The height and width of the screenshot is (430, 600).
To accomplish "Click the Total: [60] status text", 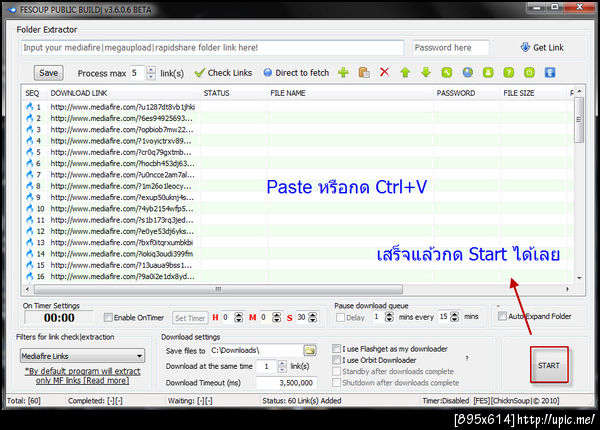I will pos(24,401).
